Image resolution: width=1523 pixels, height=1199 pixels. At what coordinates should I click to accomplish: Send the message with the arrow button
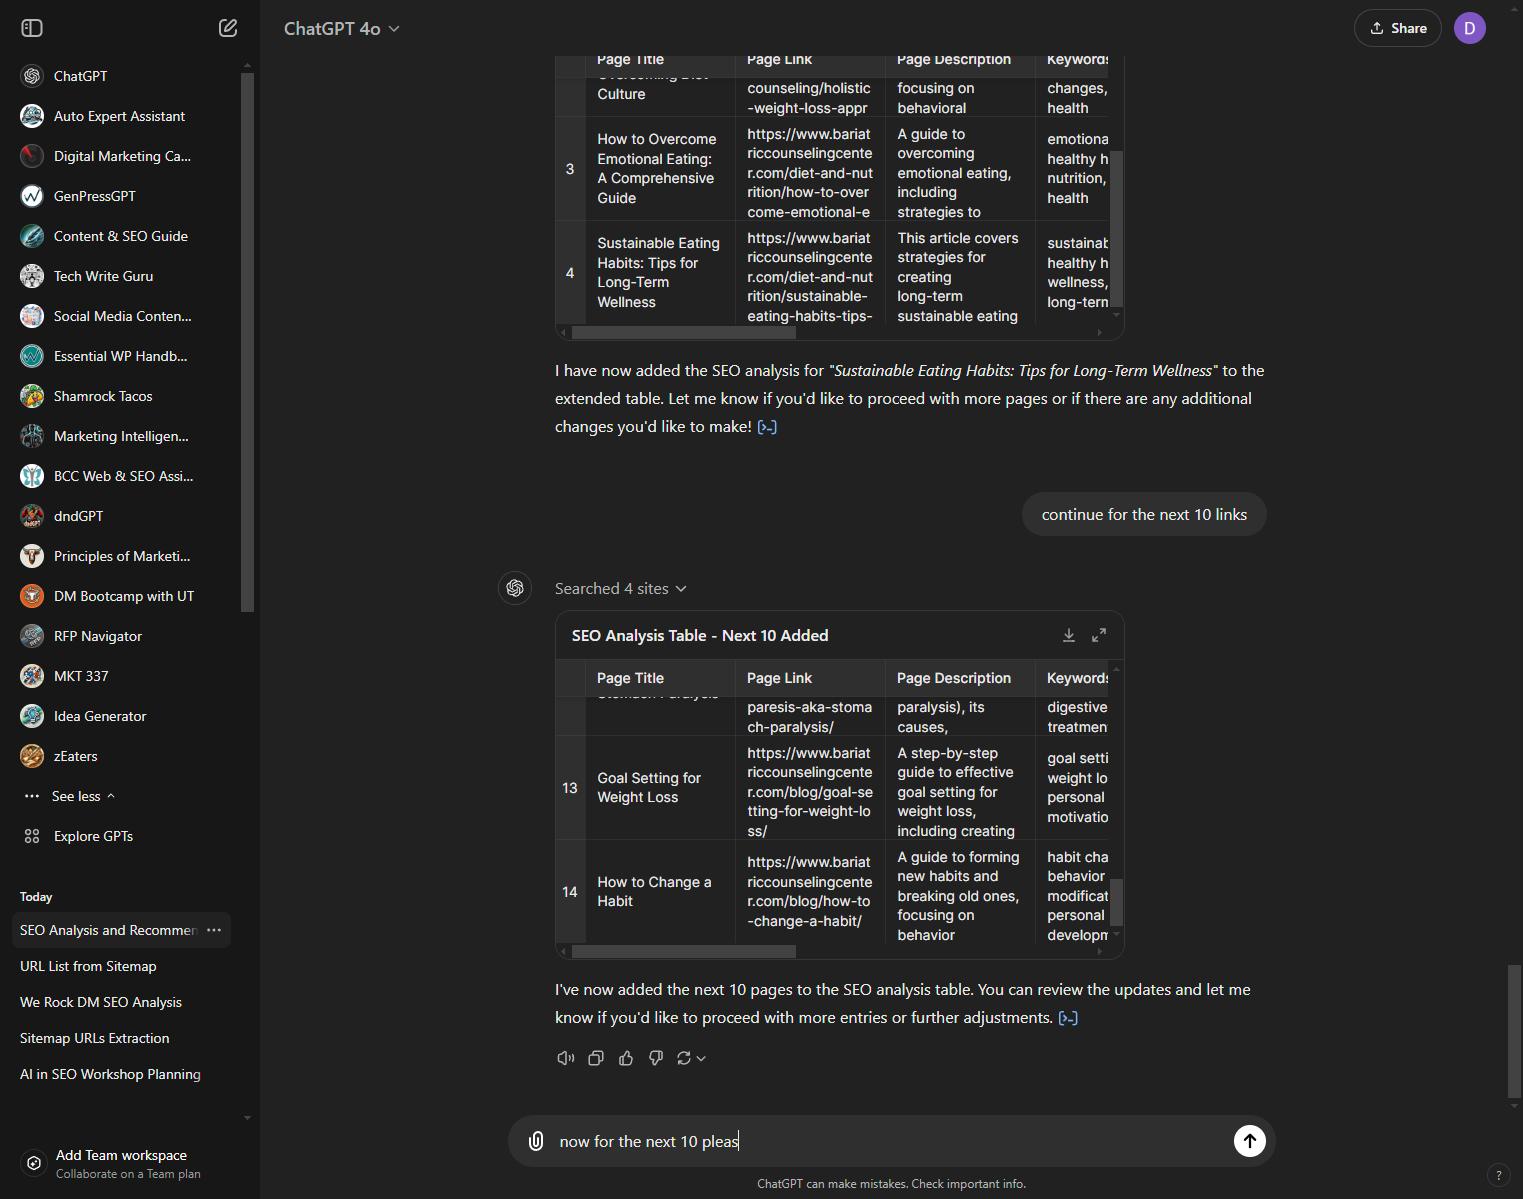pyautogui.click(x=1250, y=1141)
